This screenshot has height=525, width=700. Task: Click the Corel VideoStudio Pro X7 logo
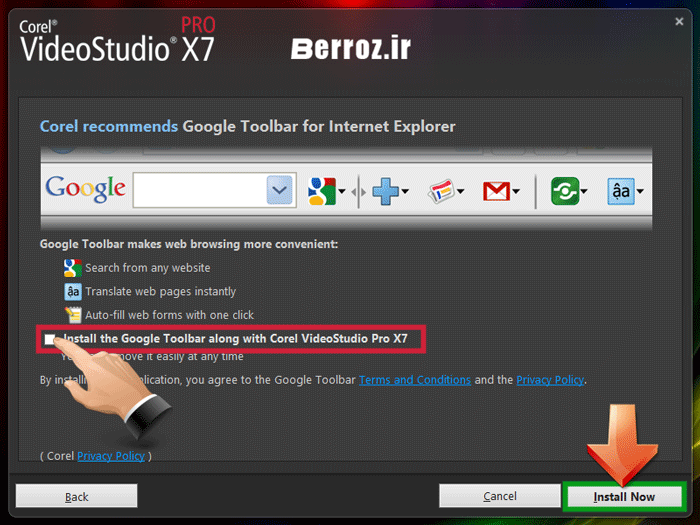coord(117,40)
